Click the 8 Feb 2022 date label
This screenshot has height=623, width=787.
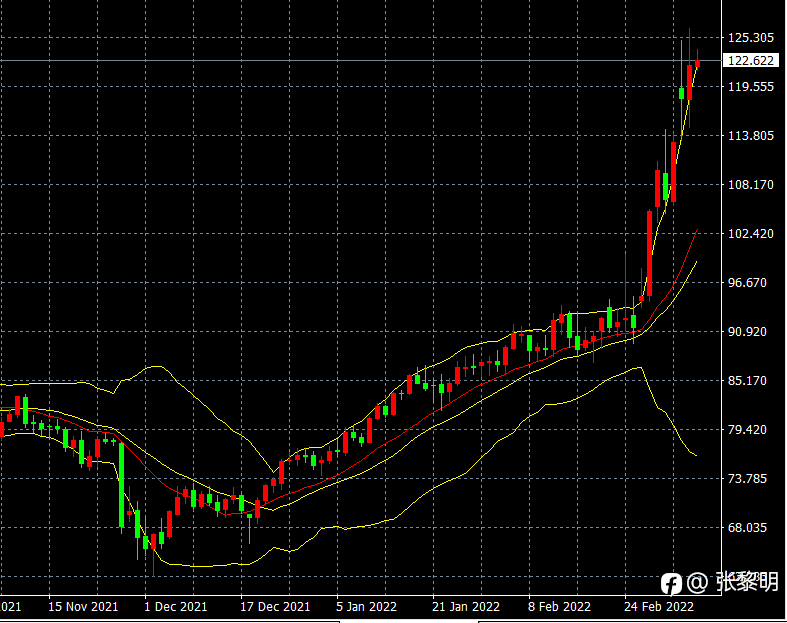559,607
